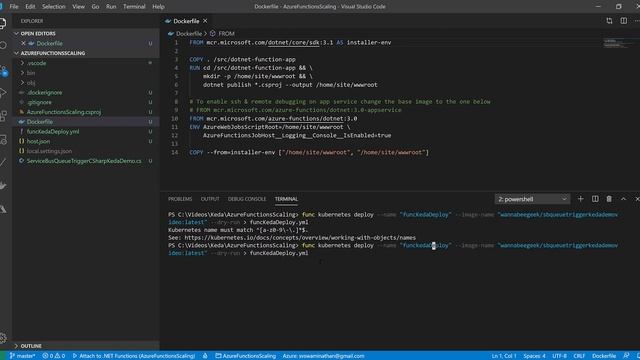Open the Explorer view in activity bar
Image resolution: width=640 pixels, height=360 pixels.
click(3, 23)
